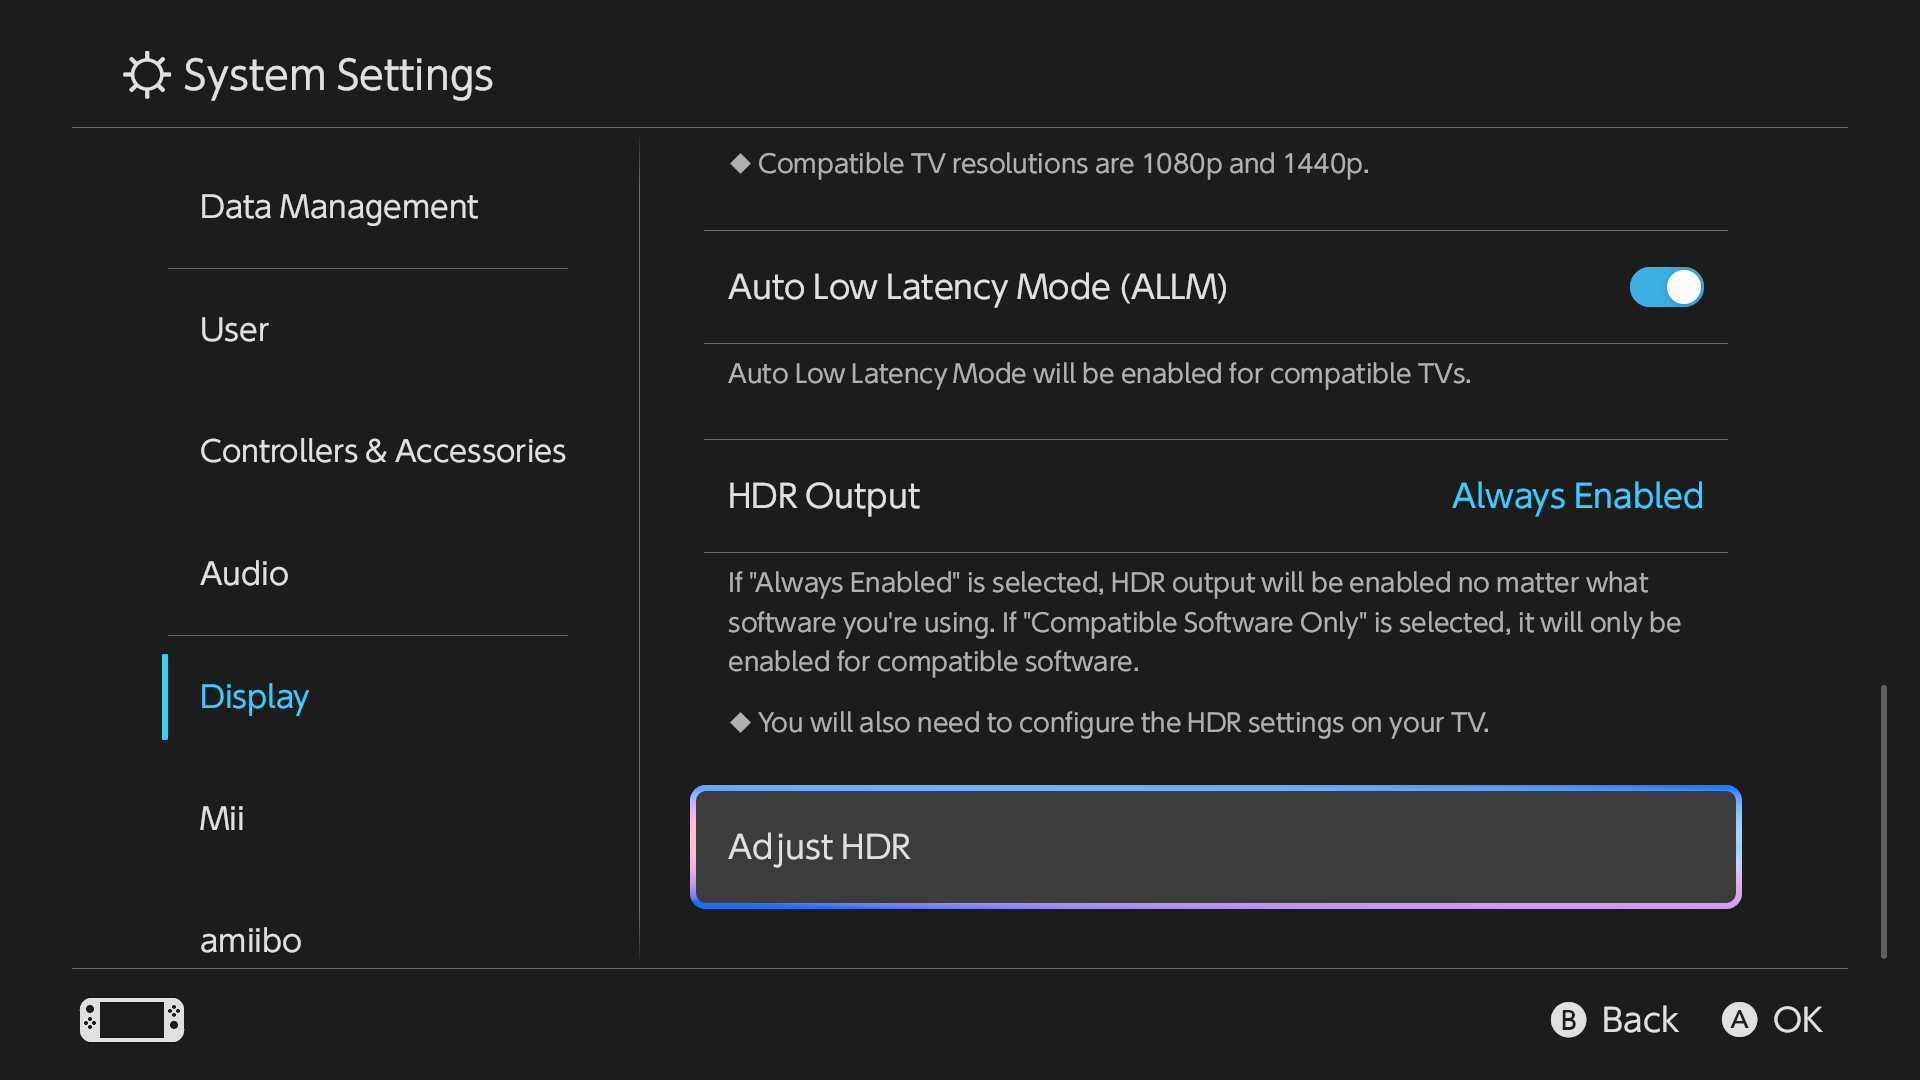This screenshot has width=1920, height=1080.
Task: Select the Audio settings category
Action: 244,574
